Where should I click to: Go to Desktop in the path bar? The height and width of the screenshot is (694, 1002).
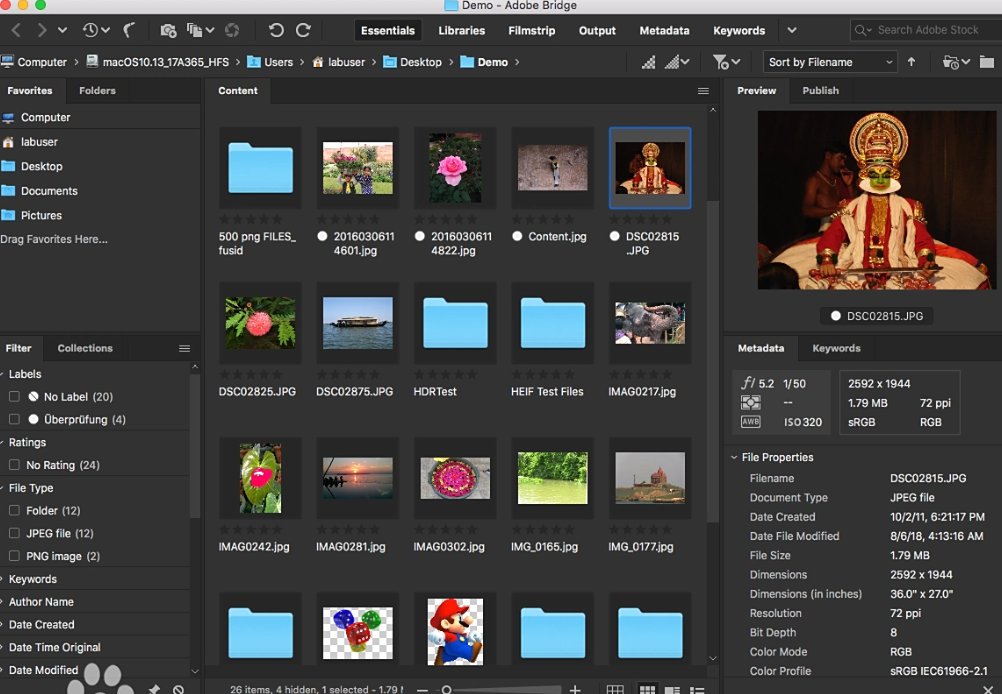(x=420, y=62)
